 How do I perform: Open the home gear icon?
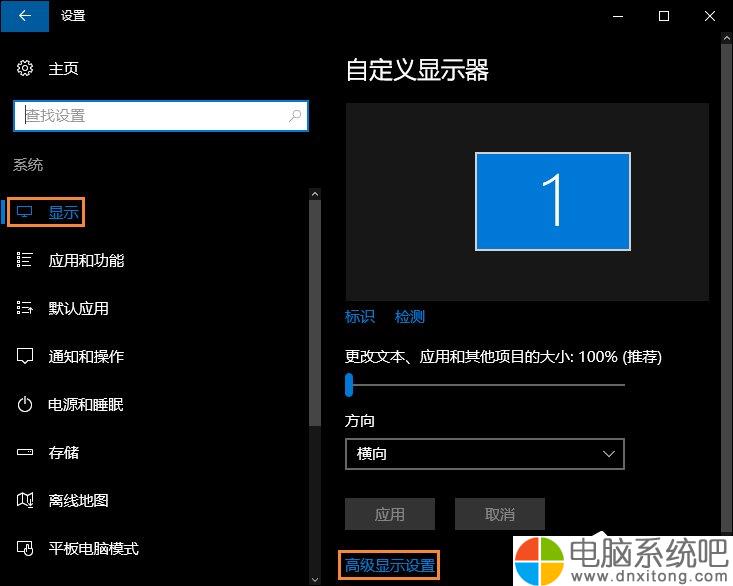point(25,68)
